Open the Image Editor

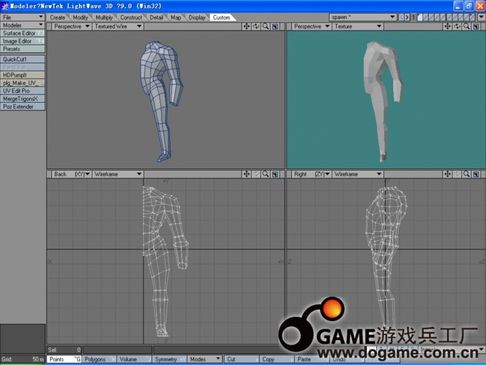[x=22, y=41]
